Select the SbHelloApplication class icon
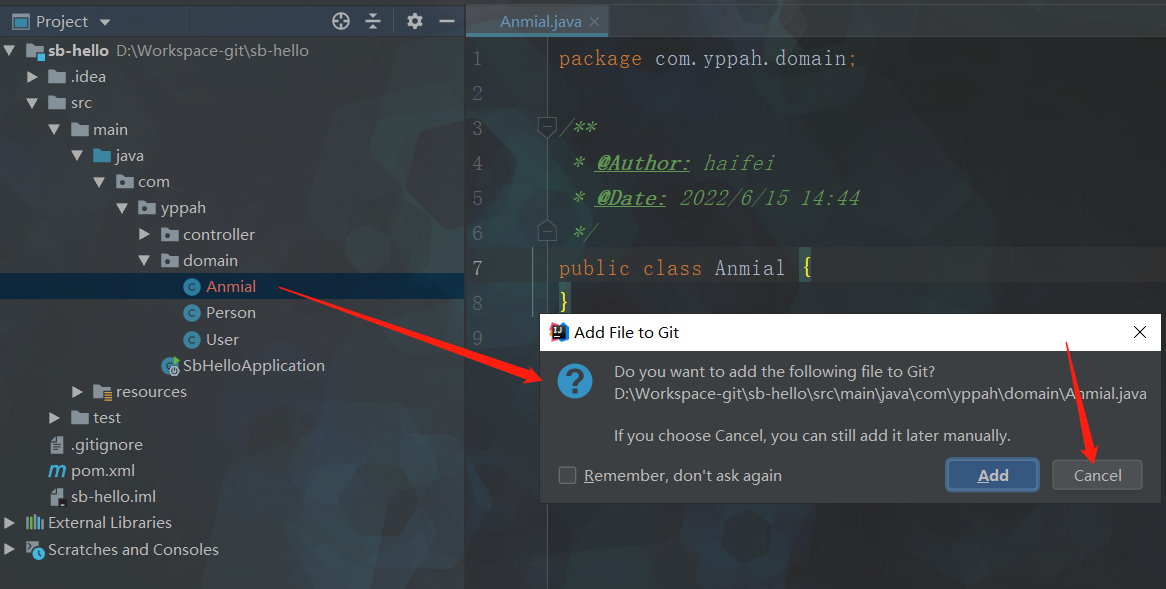1166x589 pixels. 170,366
